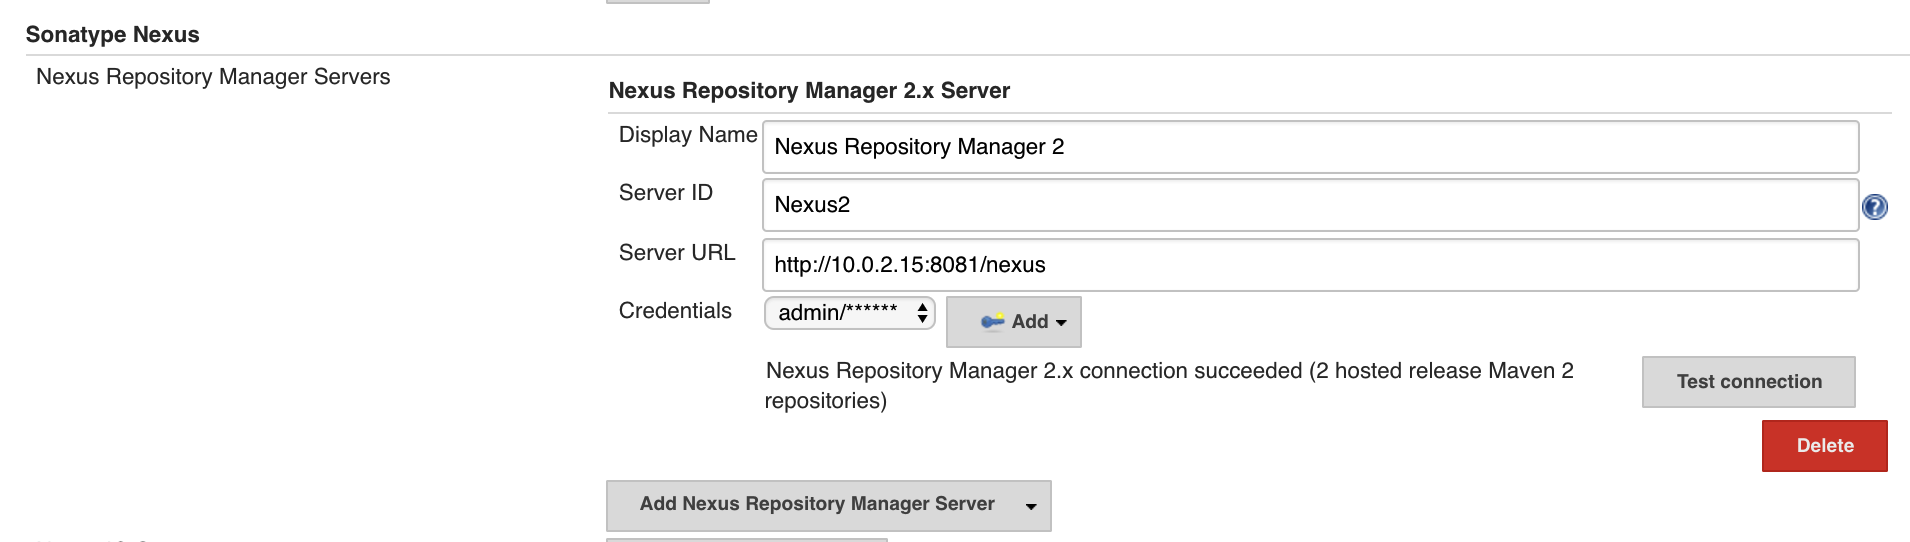
Task: Click the Display Name label
Action: (x=687, y=135)
